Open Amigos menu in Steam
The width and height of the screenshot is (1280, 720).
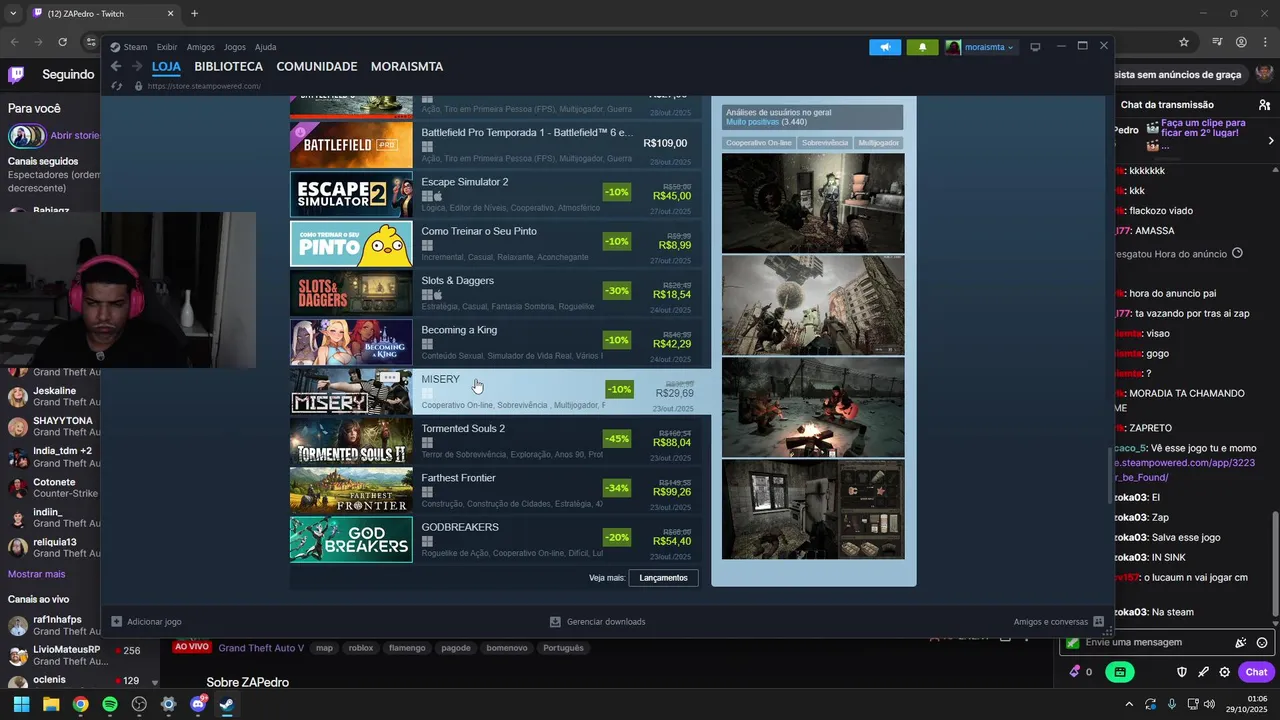pyautogui.click(x=200, y=47)
